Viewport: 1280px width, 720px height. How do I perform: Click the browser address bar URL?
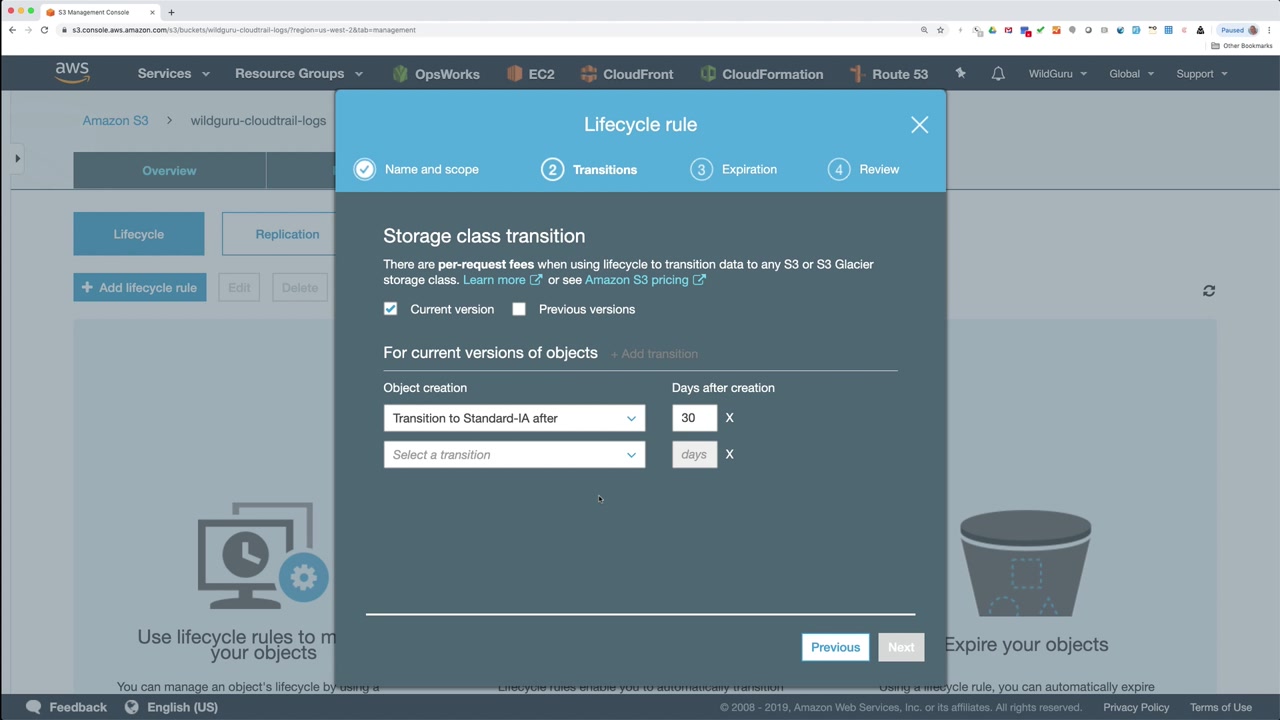pyautogui.click(x=244, y=30)
